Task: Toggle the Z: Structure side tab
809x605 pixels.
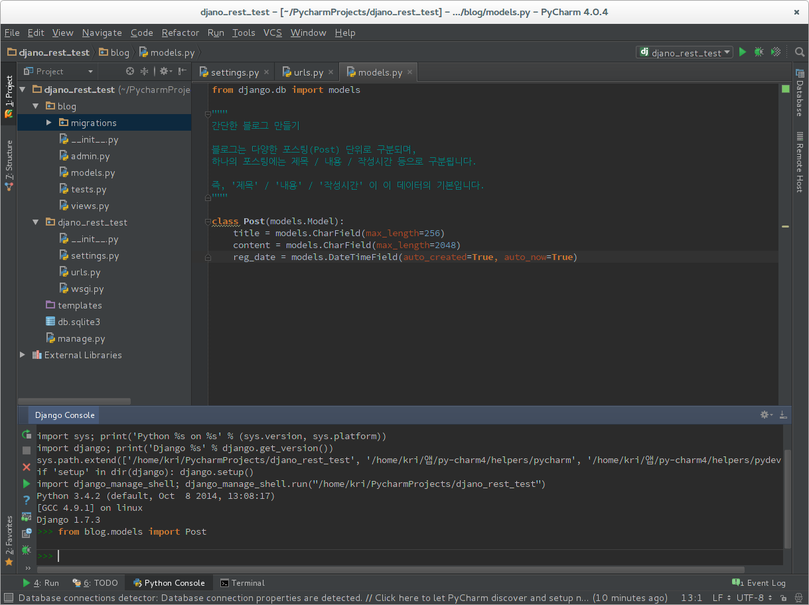Action: [9, 166]
